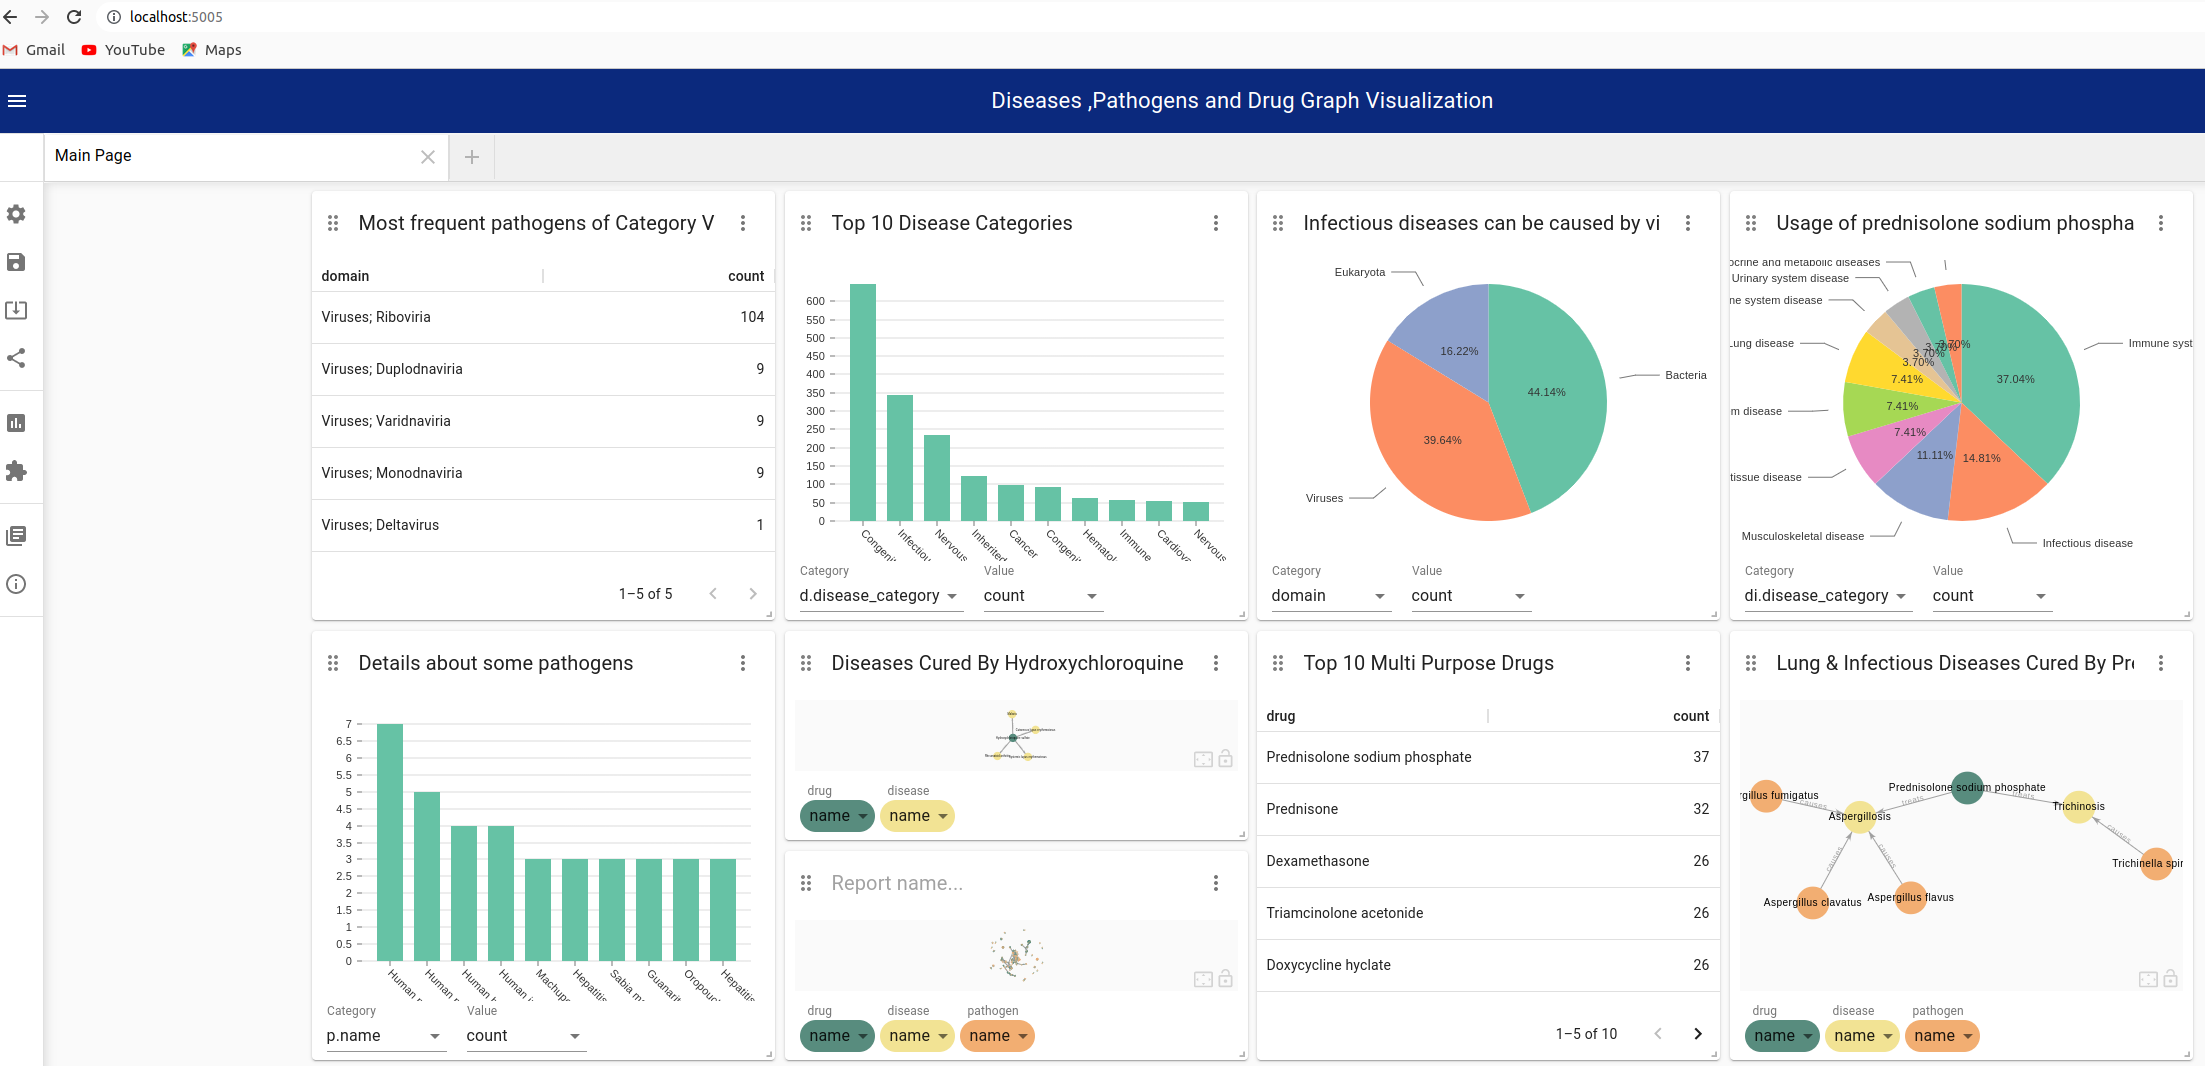Open the extensions puzzle-piece icon
Screen dimensions: 2205x1066
click(16, 471)
